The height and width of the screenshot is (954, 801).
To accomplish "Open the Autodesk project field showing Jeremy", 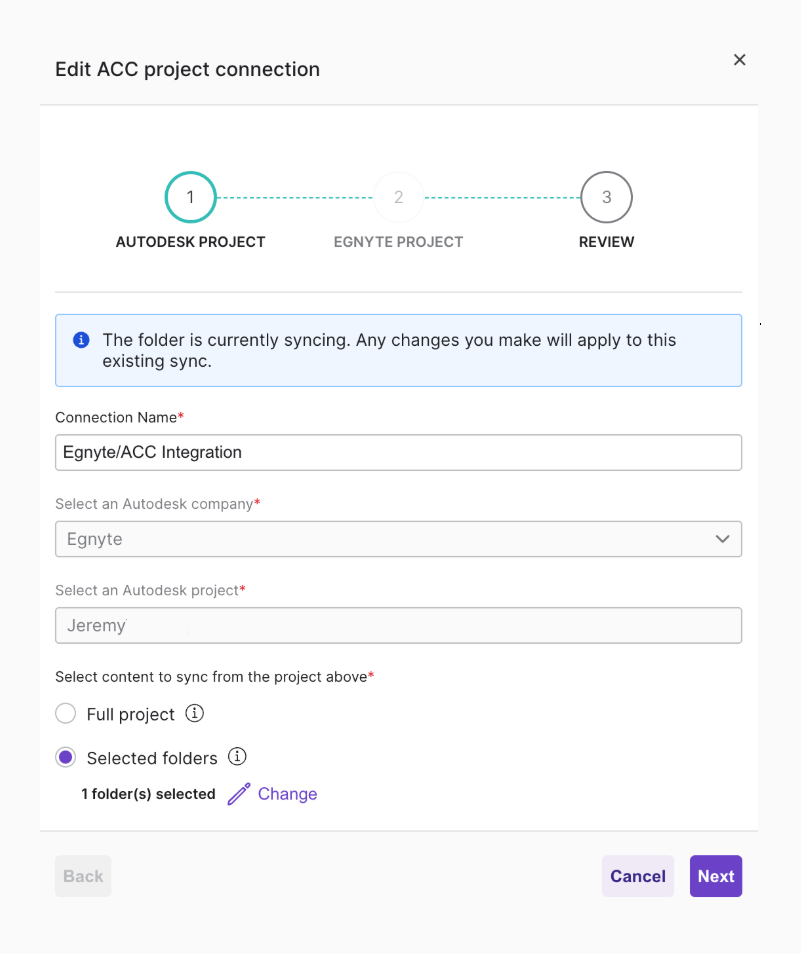I will 398,626.
